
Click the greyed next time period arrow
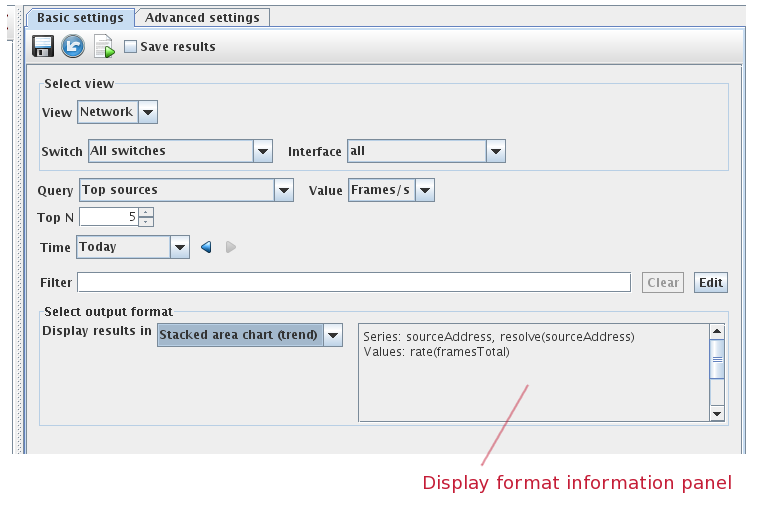pyautogui.click(x=231, y=247)
